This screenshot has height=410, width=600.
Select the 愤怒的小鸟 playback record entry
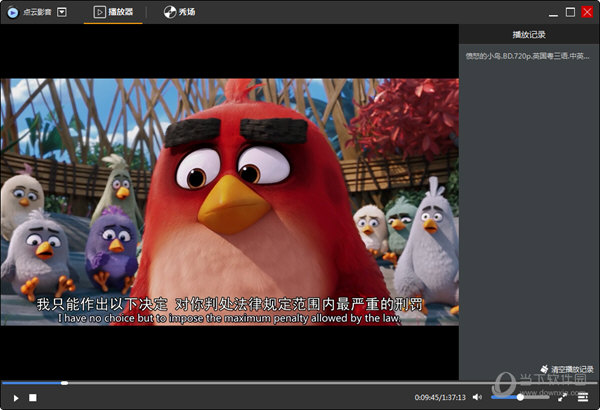point(527,56)
